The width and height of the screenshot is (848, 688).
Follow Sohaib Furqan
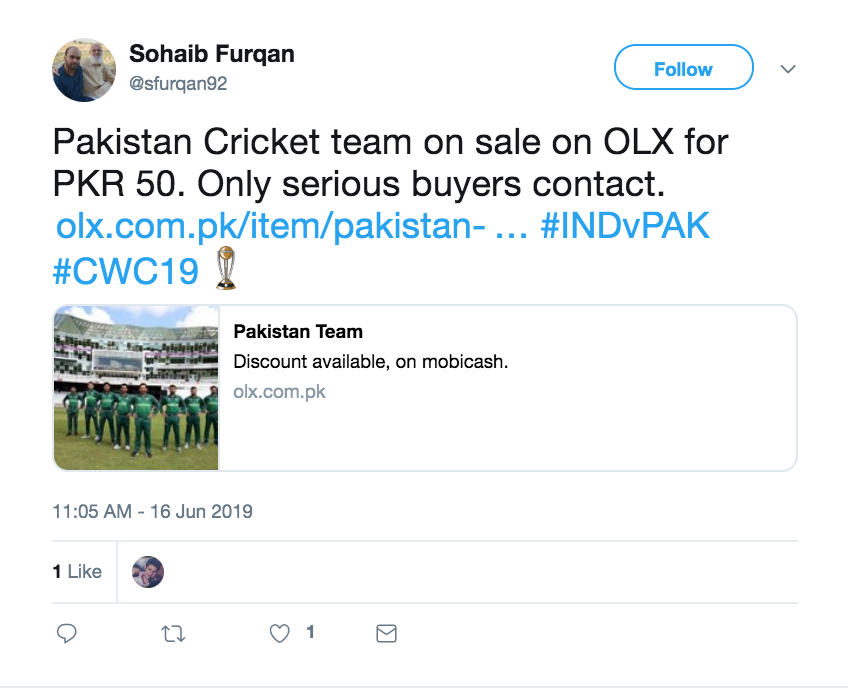point(683,69)
